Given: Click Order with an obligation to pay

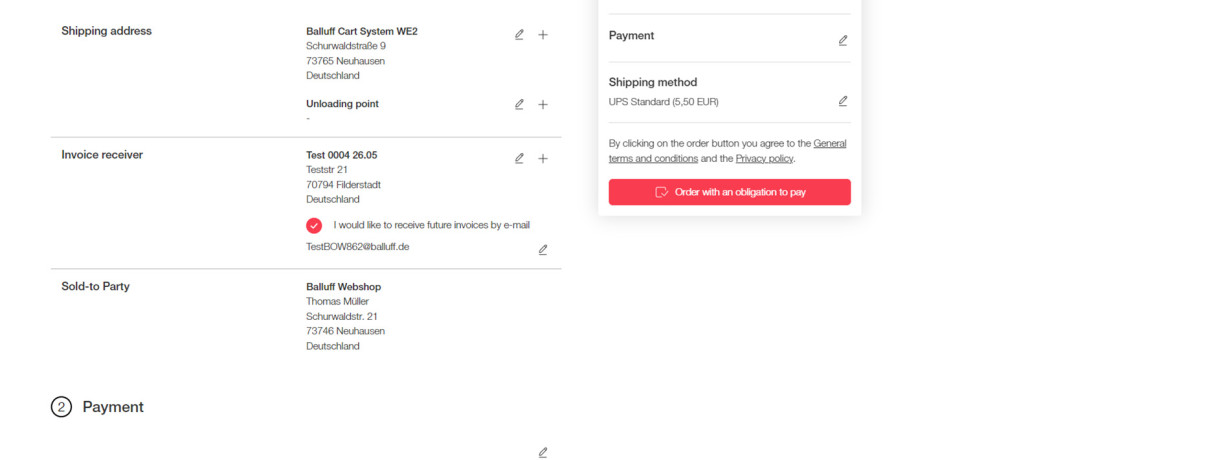Looking at the screenshot, I should [729, 192].
